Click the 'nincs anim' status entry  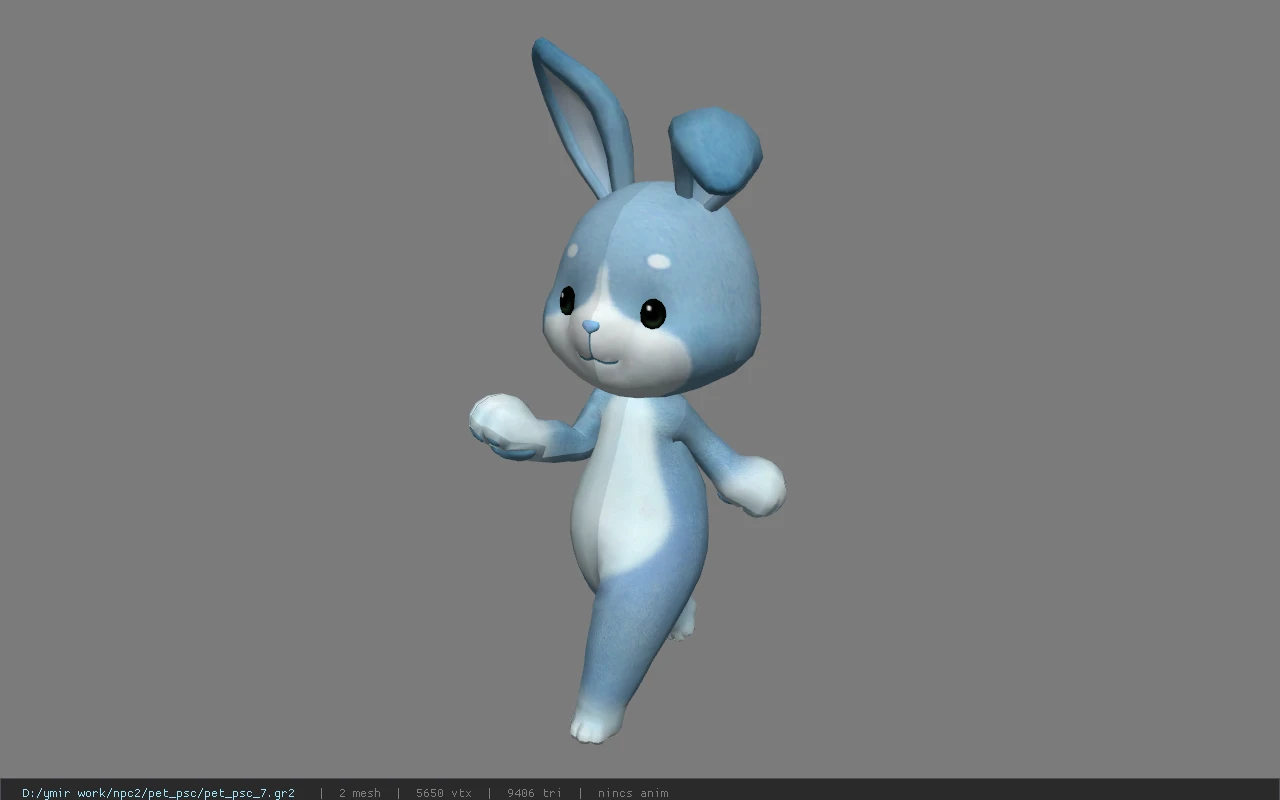coord(633,793)
